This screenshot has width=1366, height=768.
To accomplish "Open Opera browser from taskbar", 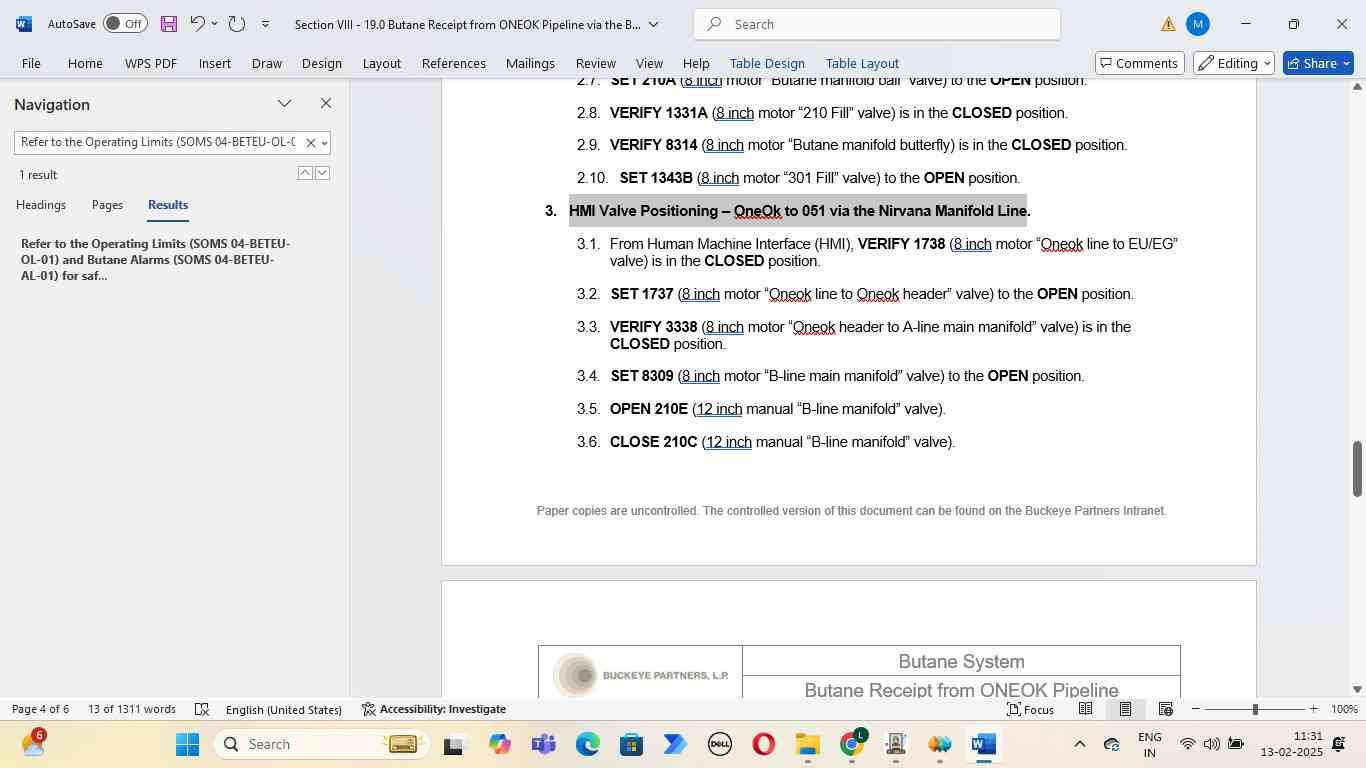I will 764,744.
